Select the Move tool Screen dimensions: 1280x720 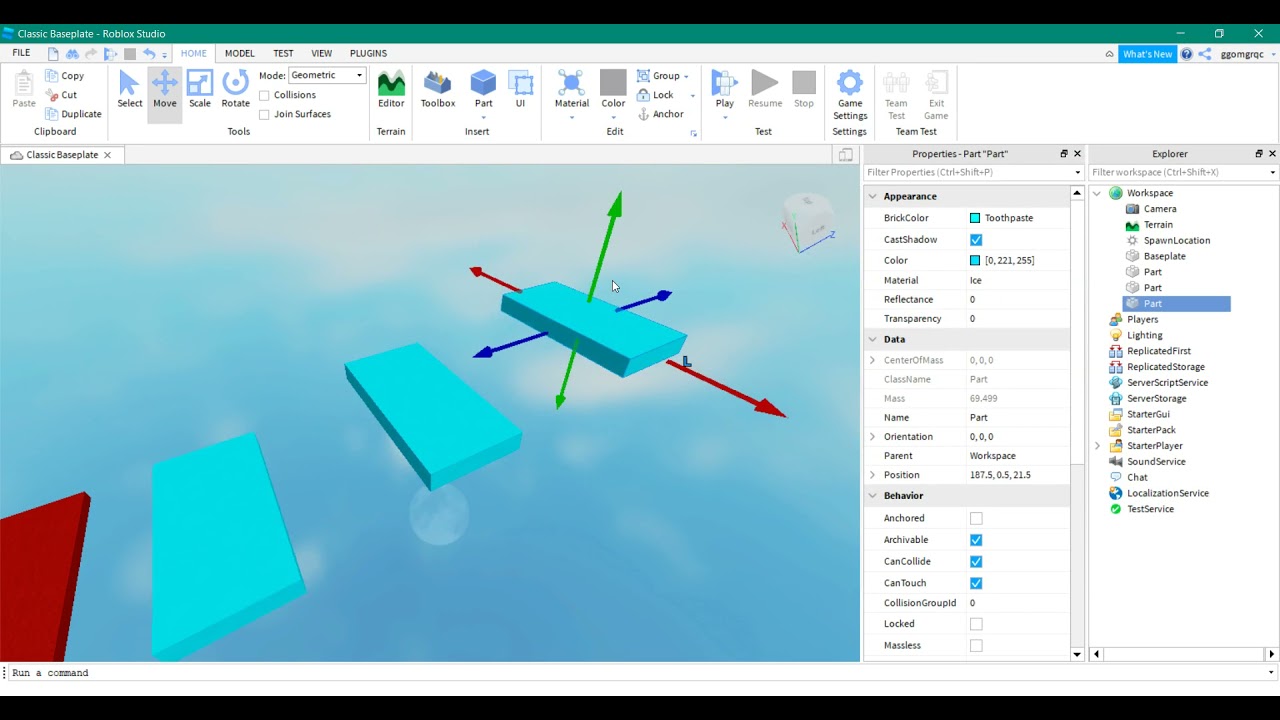[x=165, y=90]
